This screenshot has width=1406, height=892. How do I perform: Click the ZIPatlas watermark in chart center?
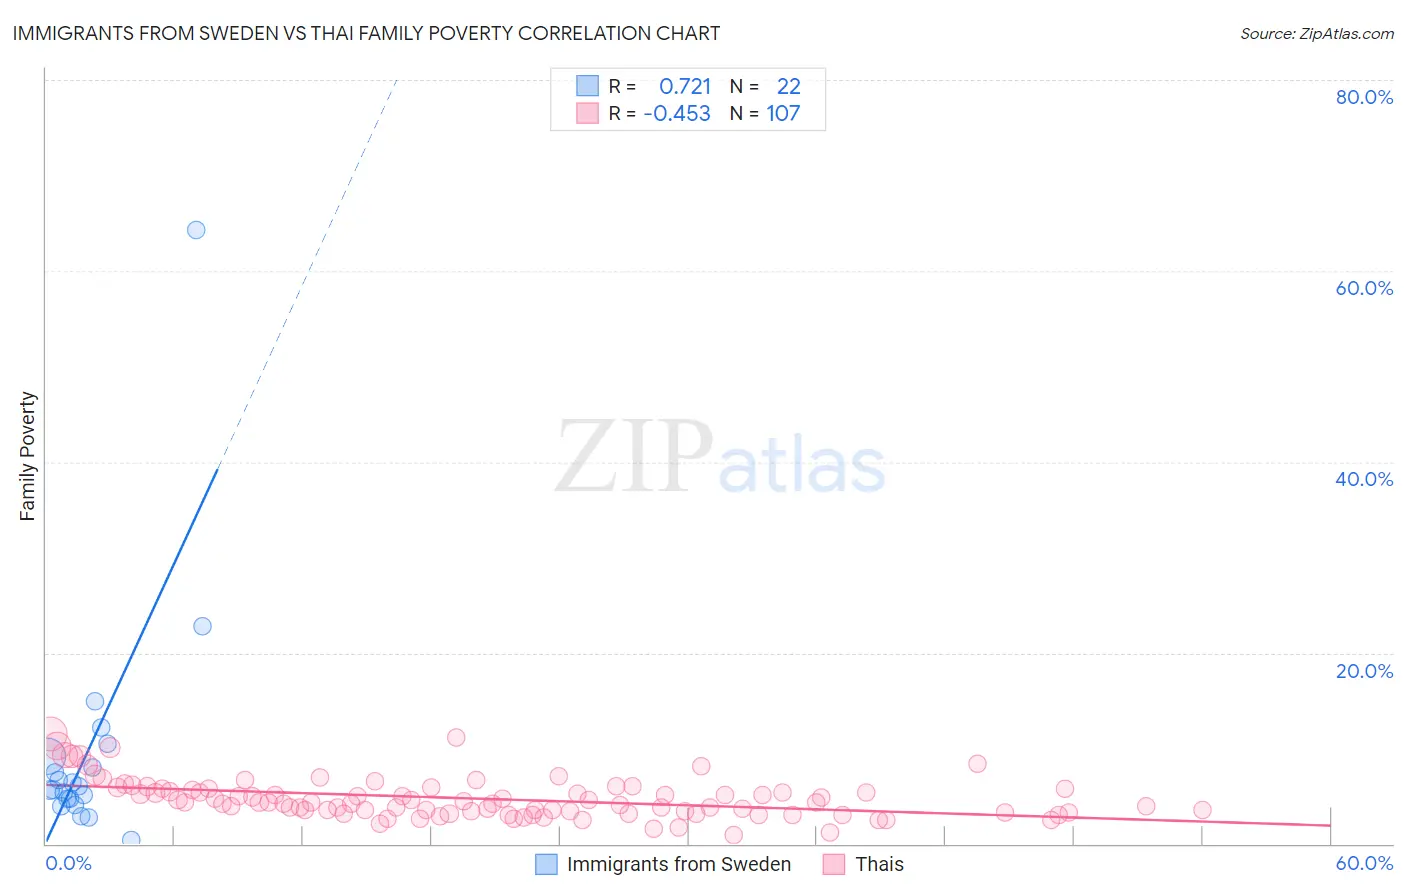coord(720,457)
